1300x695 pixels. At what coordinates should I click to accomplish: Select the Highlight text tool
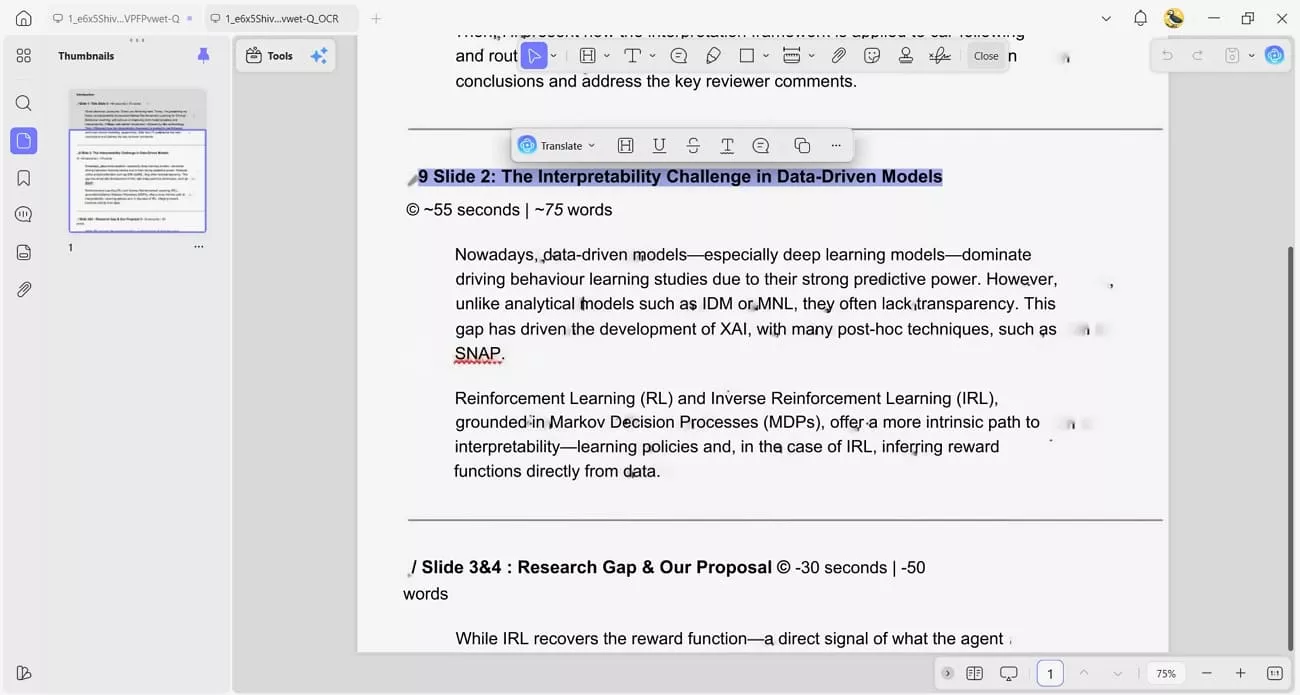click(587, 55)
